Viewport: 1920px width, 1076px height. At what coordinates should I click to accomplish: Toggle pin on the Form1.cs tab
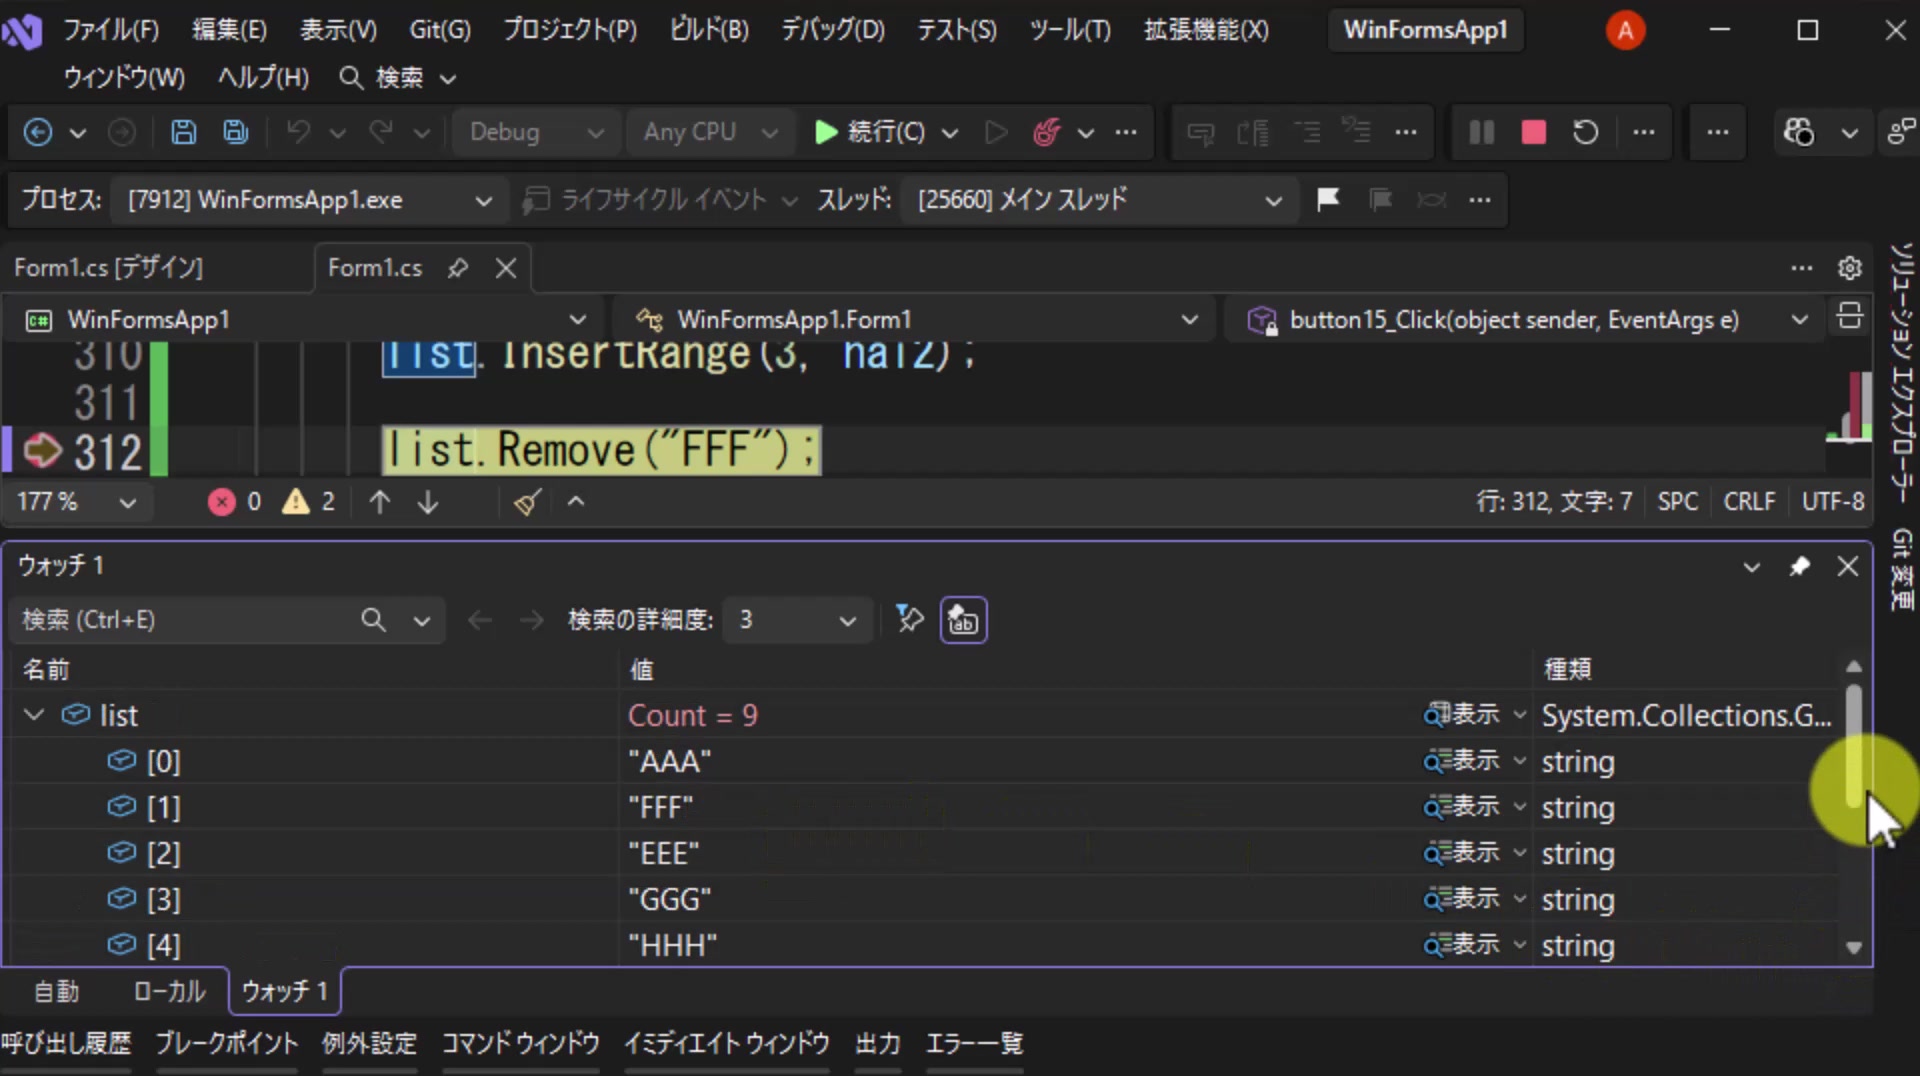pyautogui.click(x=458, y=268)
